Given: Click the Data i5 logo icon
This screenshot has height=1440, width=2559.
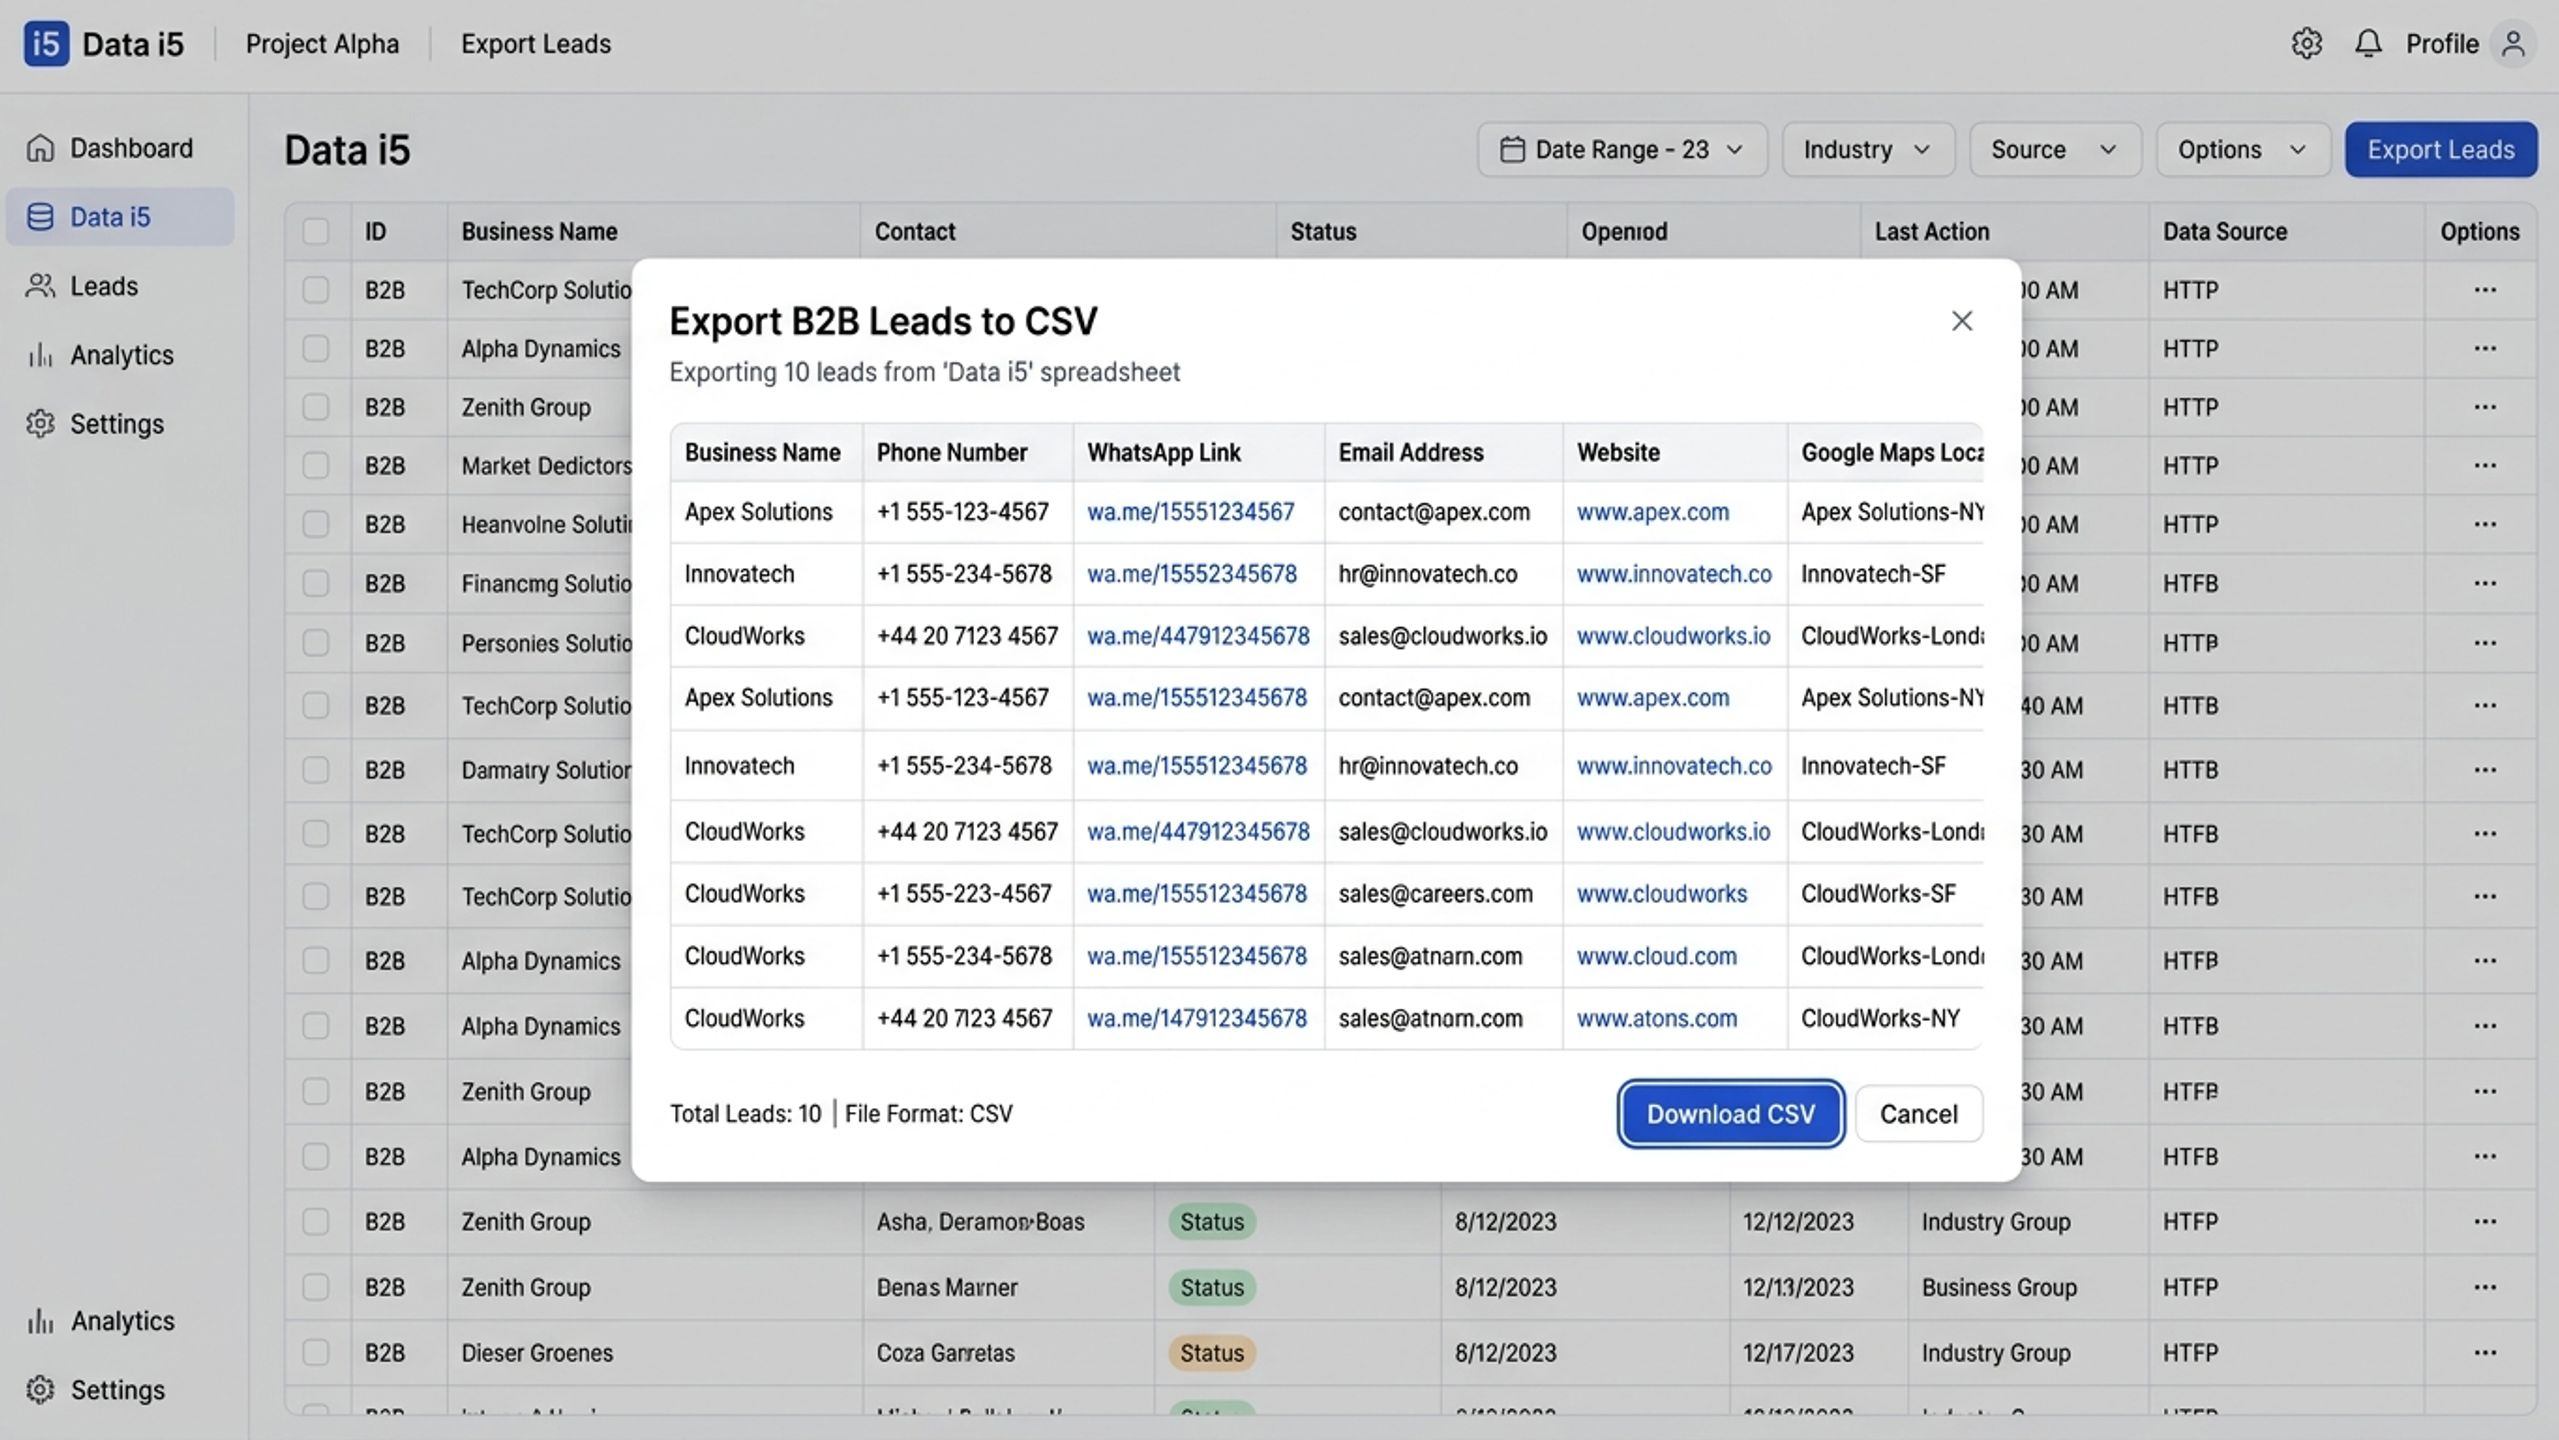Looking at the screenshot, I should (x=46, y=44).
